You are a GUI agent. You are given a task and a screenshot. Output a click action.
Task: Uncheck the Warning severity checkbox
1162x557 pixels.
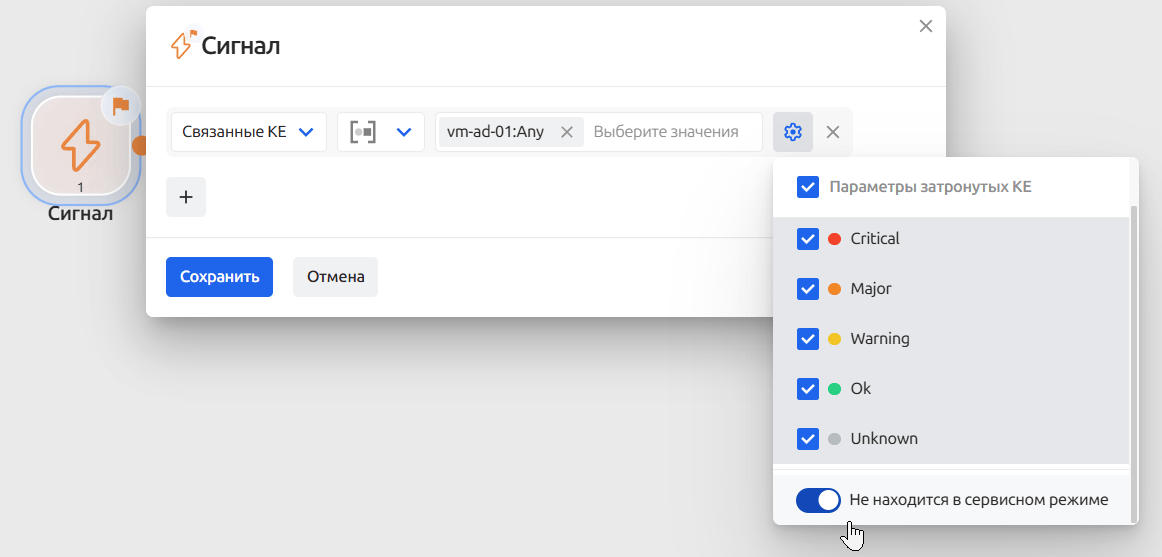point(808,339)
